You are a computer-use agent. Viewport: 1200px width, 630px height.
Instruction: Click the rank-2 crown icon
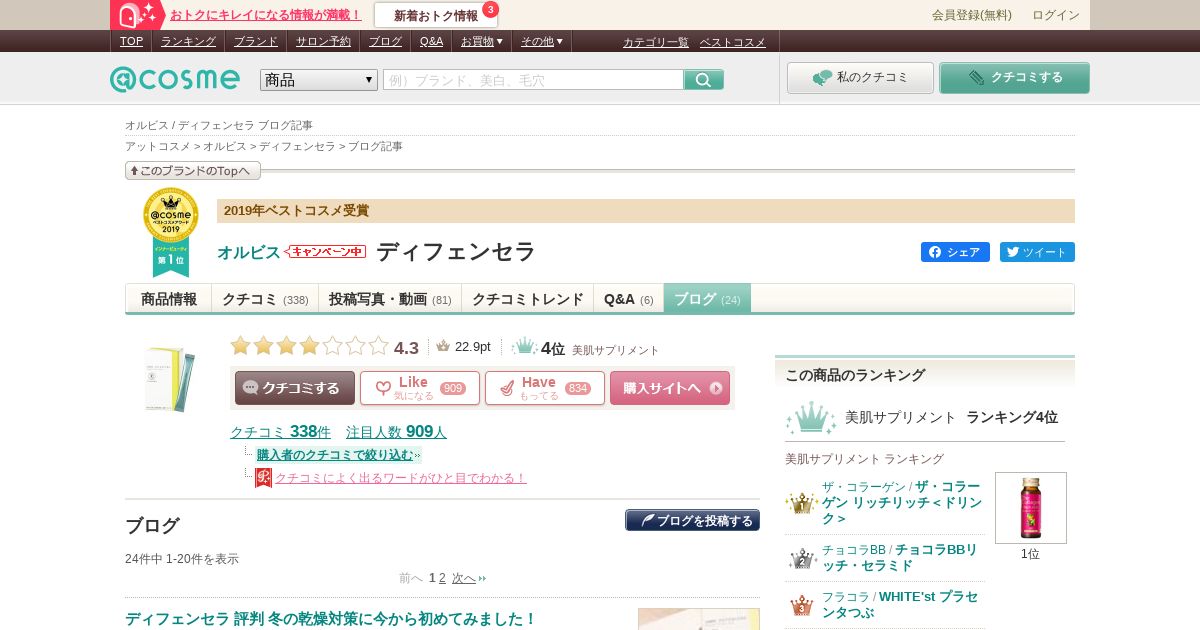(802, 558)
